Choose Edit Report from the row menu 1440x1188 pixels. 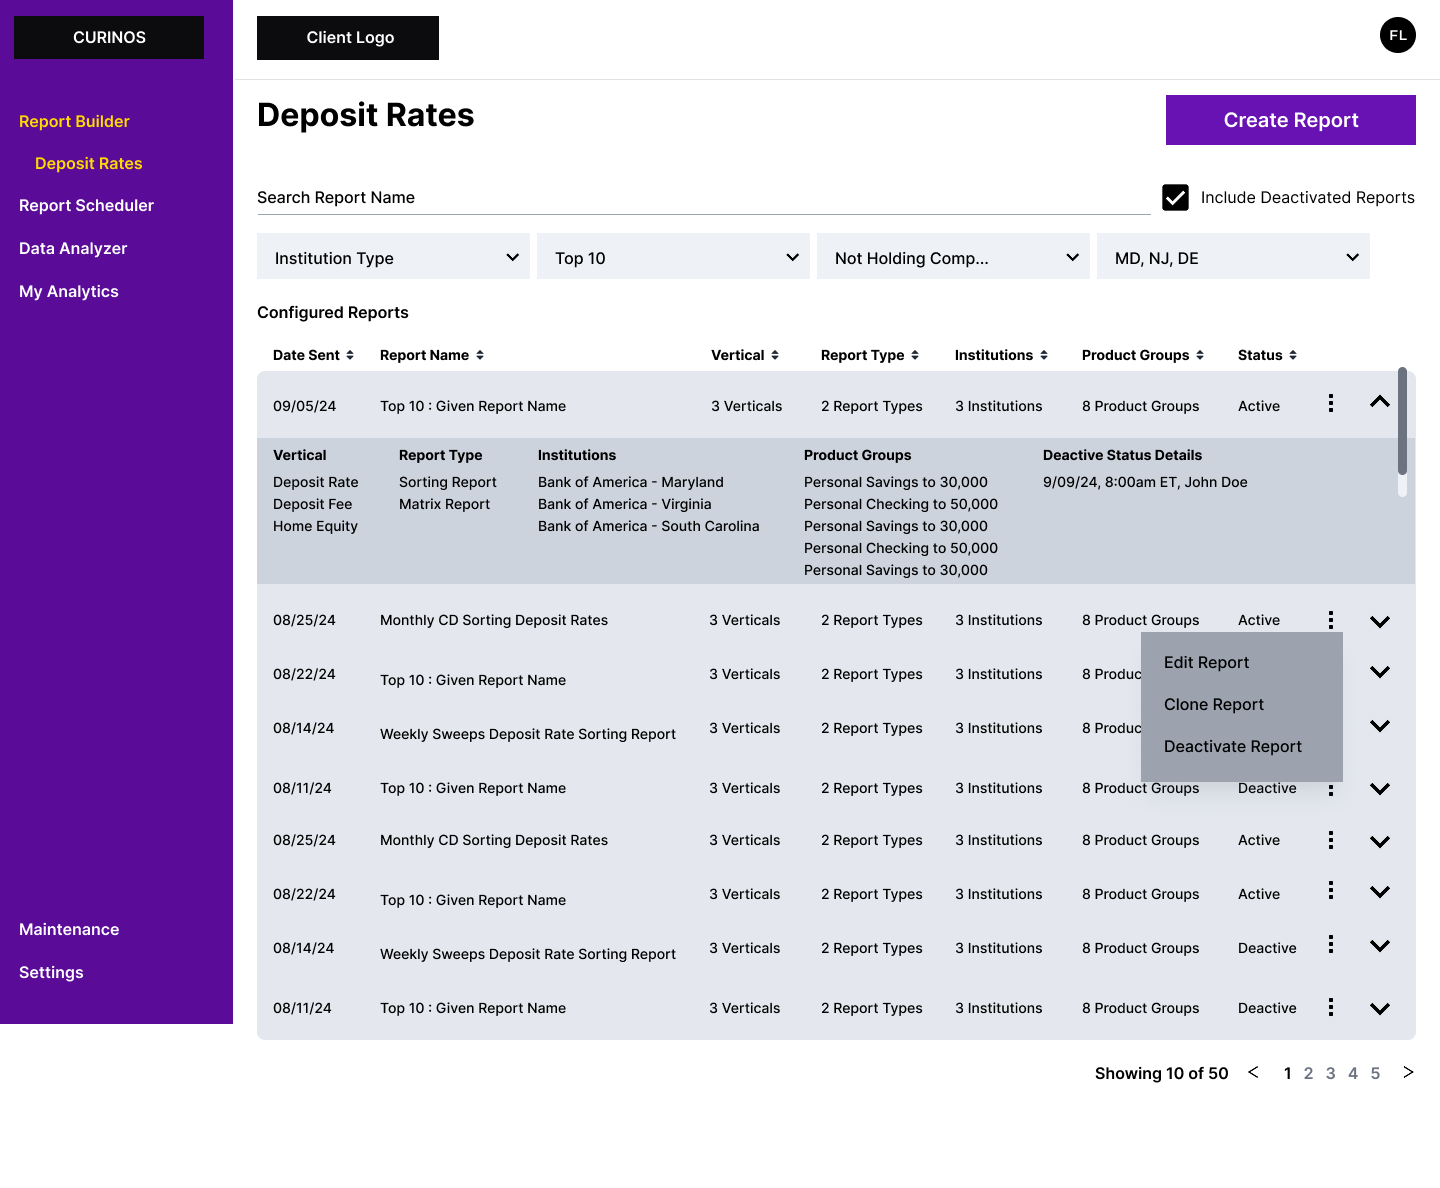coord(1206,662)
